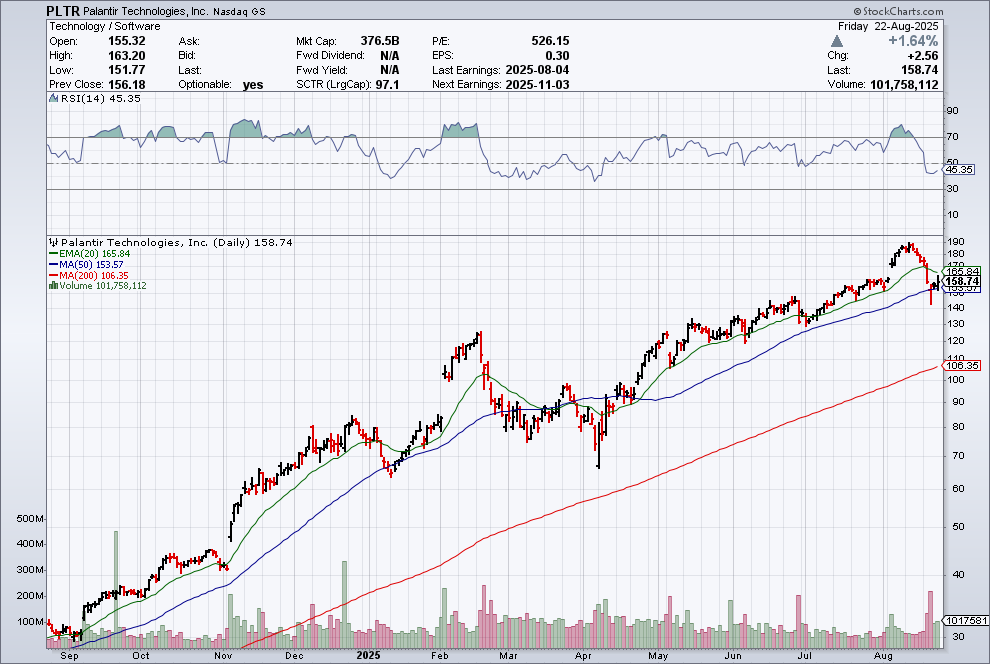The width and height of the screenshot is (990, 664).
Task: Click the Fwd Yield N/A value
Action: pyautogui.click(x=390, y=70)
